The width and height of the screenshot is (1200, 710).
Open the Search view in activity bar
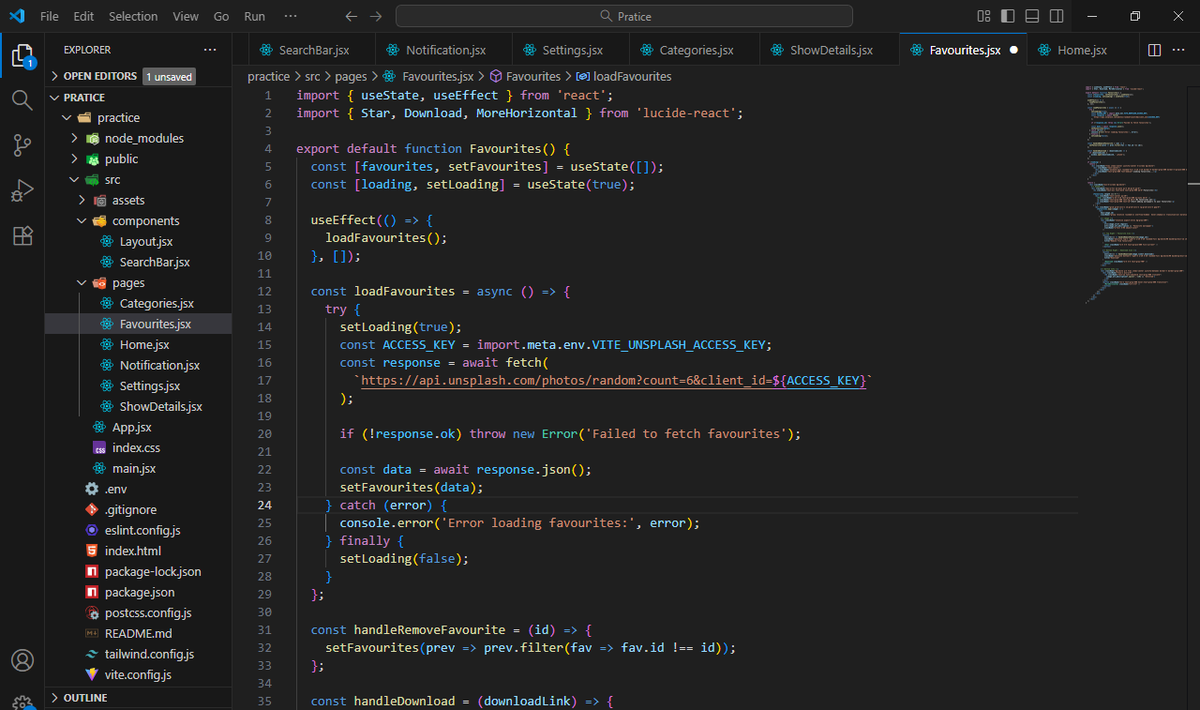pyautogui.click(x=22, y=99)
